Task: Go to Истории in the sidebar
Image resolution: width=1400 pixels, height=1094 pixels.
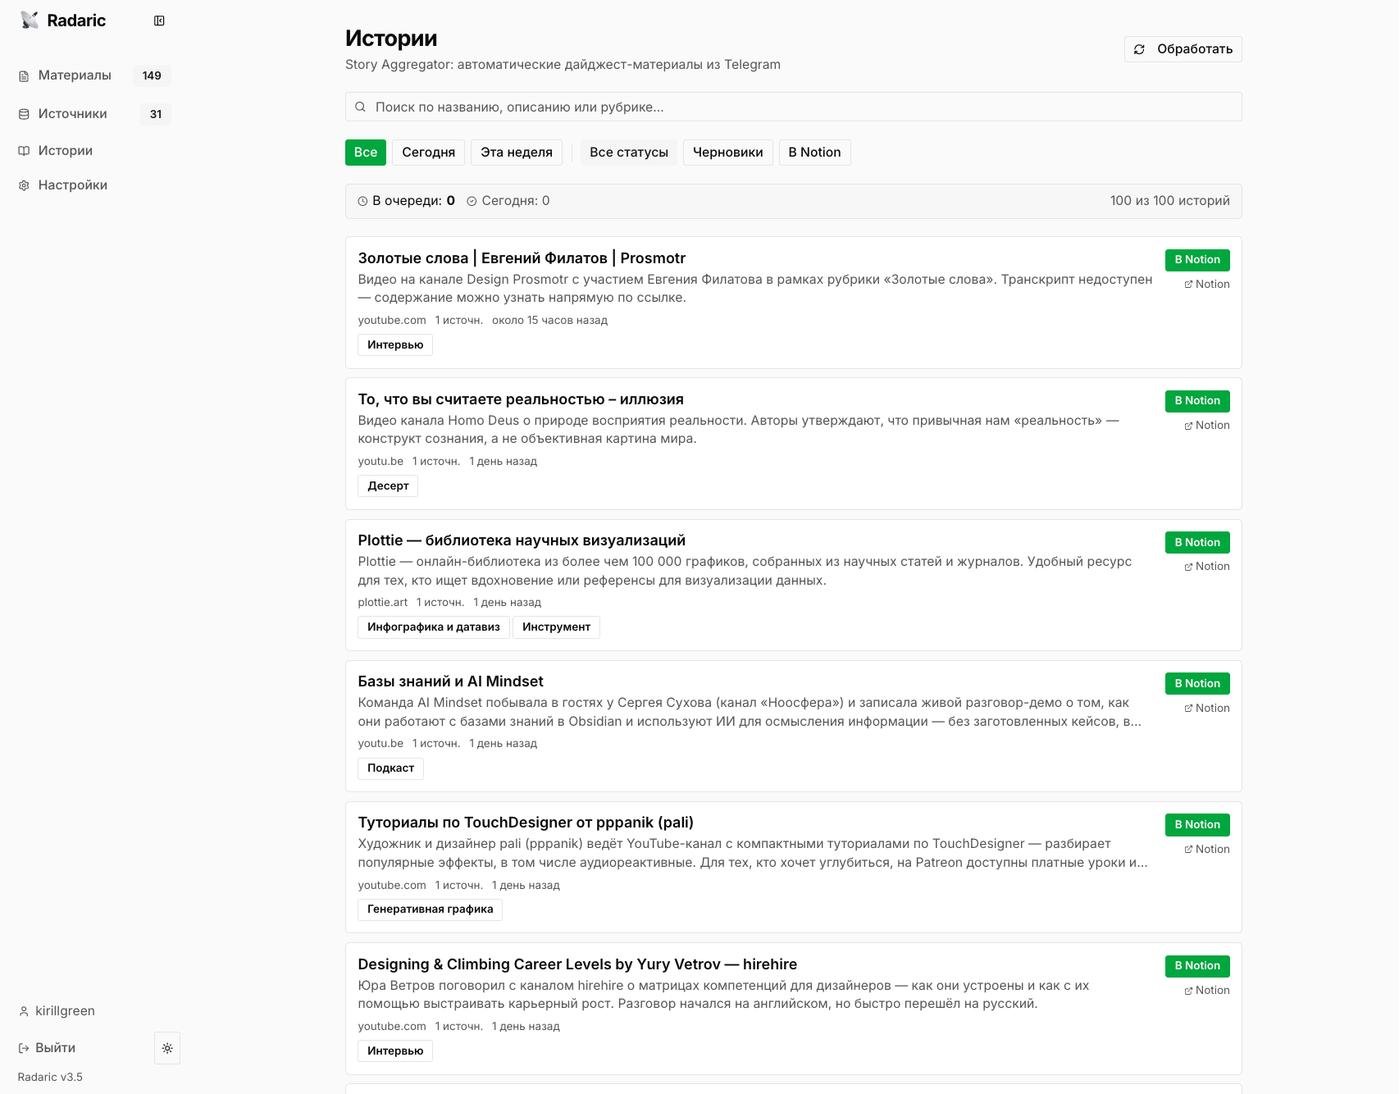Action: pyautogui.click(x=65, y=151)
